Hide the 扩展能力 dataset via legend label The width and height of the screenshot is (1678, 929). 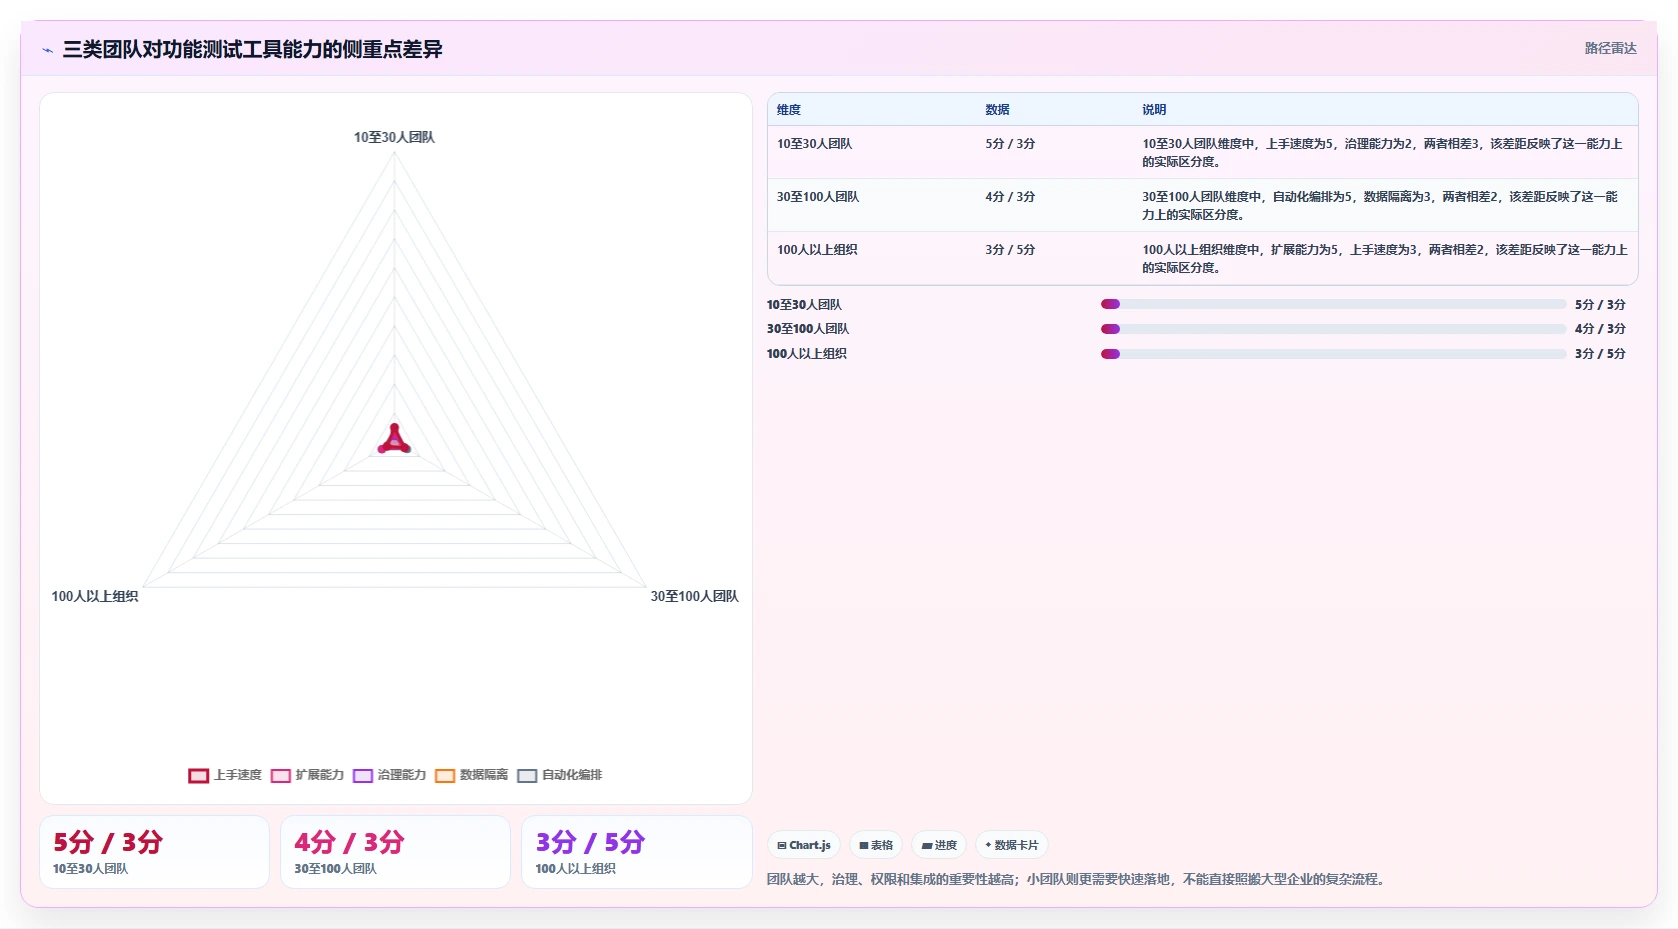(x=320, y=775)
